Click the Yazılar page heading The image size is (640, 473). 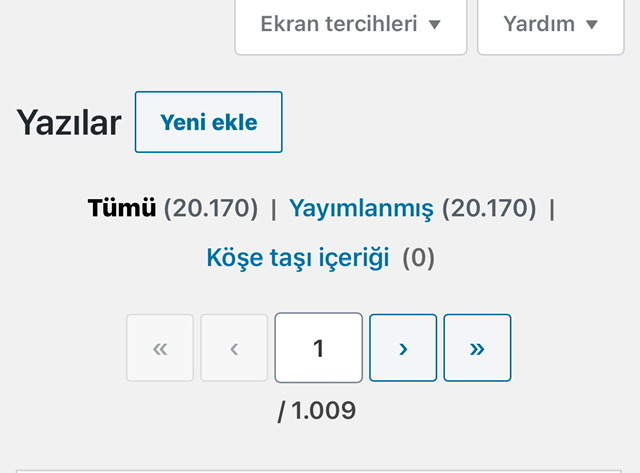(x=69, y=122)
